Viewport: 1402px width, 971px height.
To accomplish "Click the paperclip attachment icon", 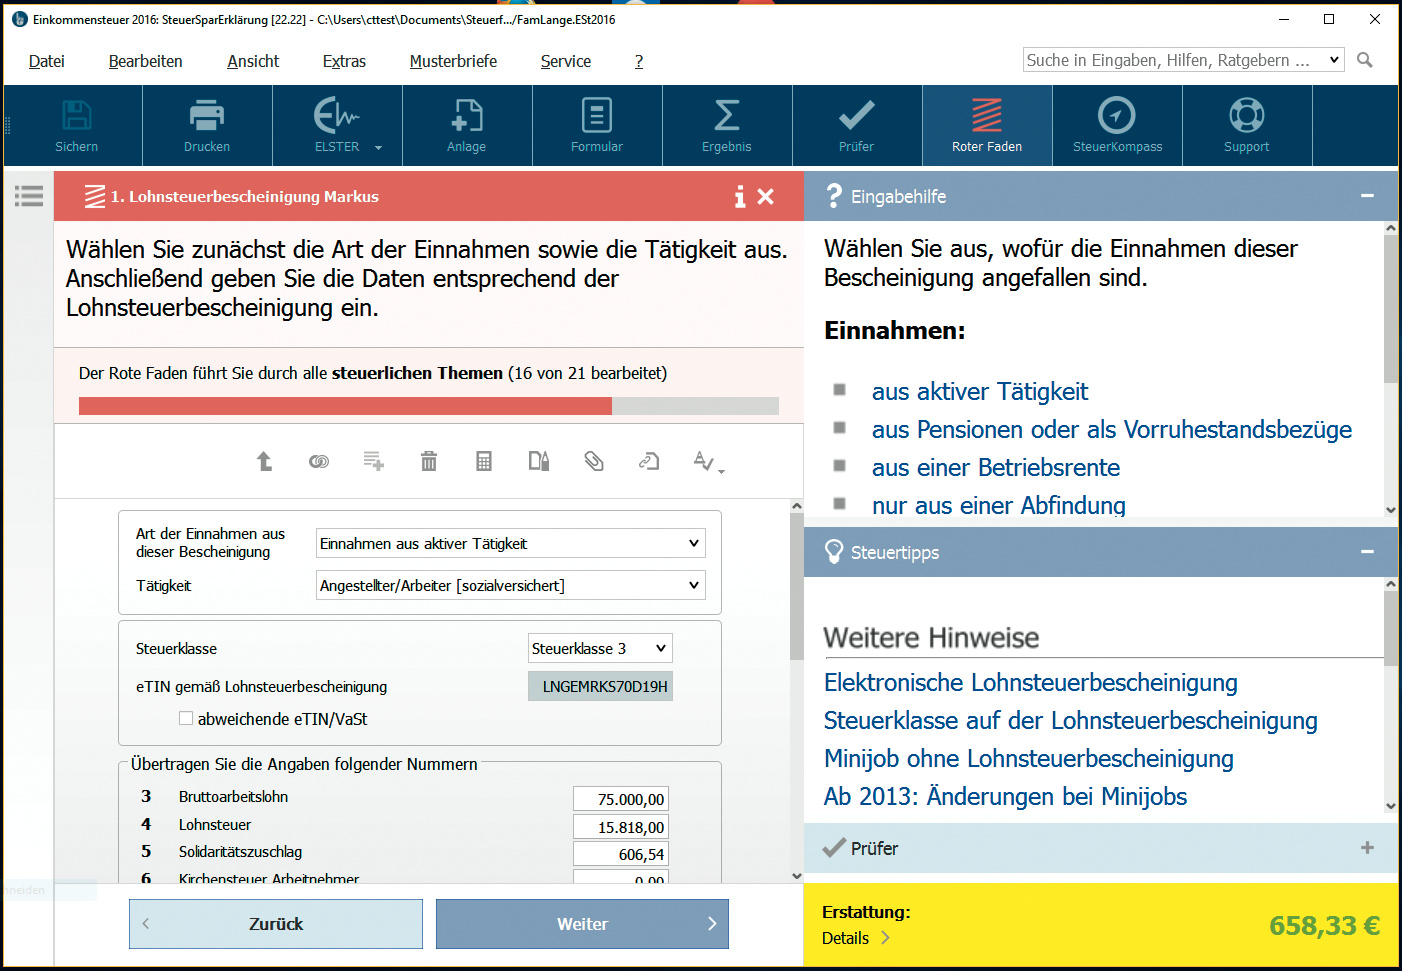I will [x=594, y=461].
